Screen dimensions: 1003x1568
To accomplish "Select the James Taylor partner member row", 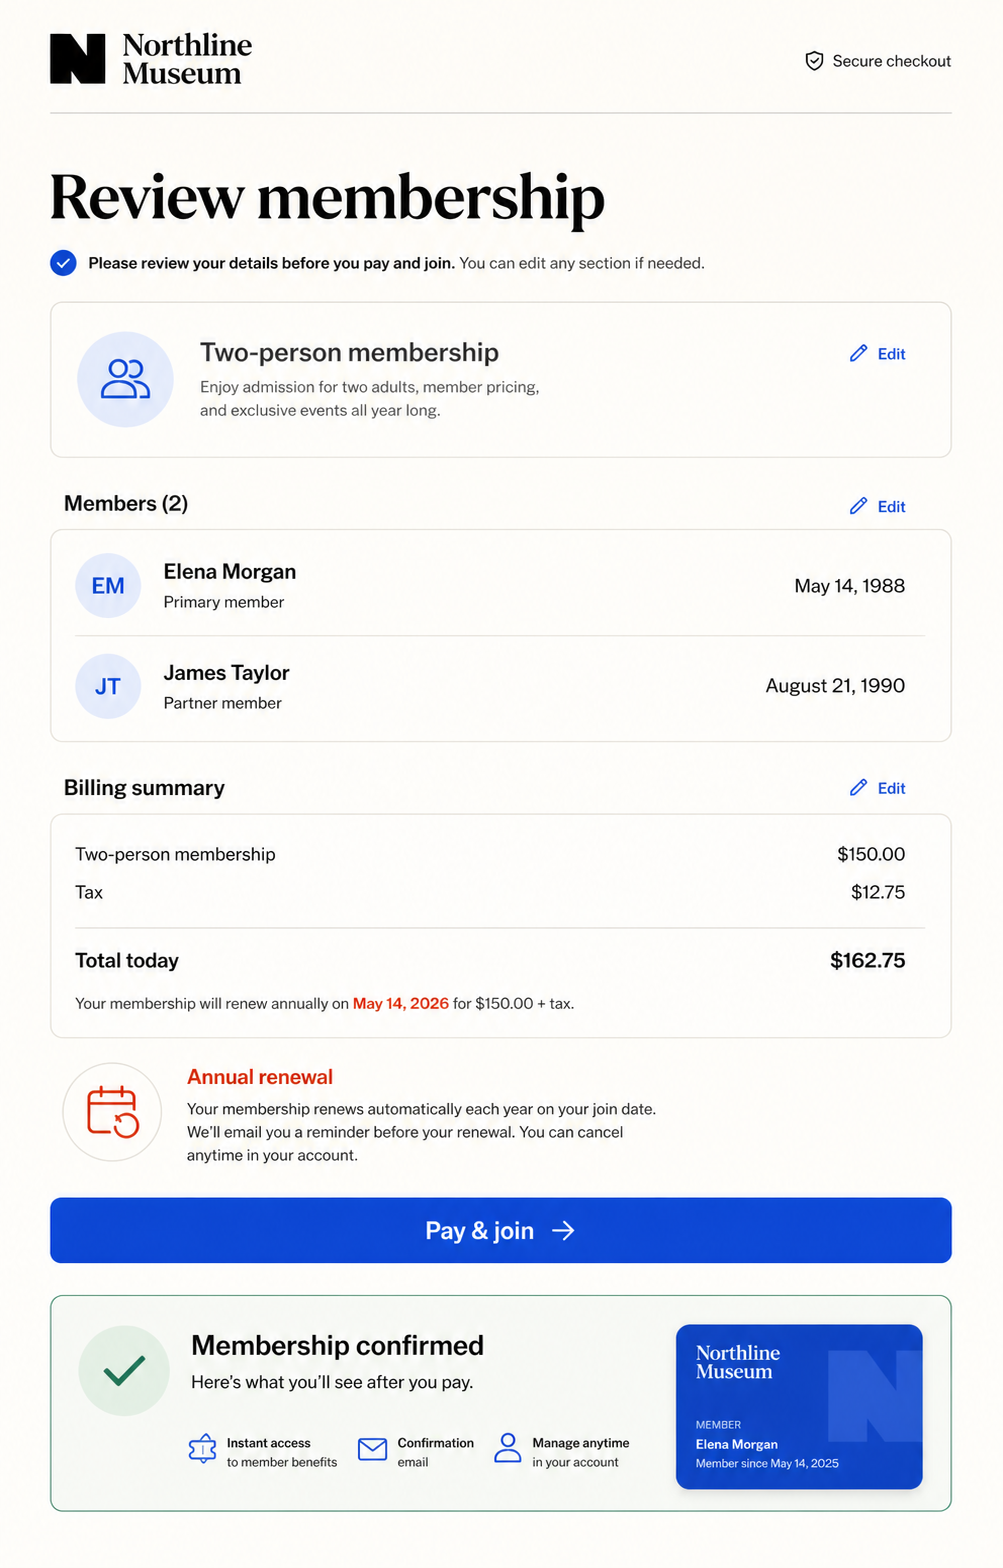I will tap(501, 687).
